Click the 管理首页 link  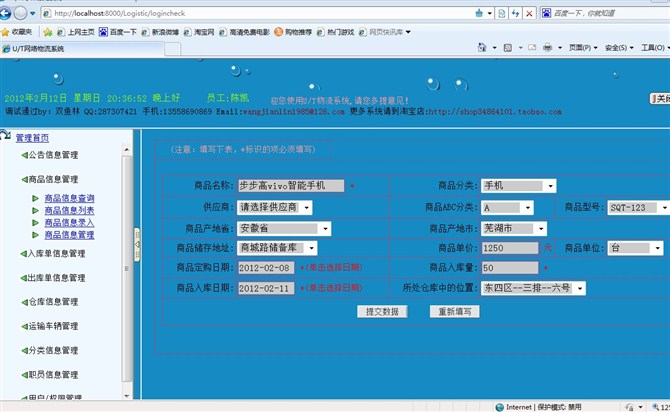pos(32,138)
